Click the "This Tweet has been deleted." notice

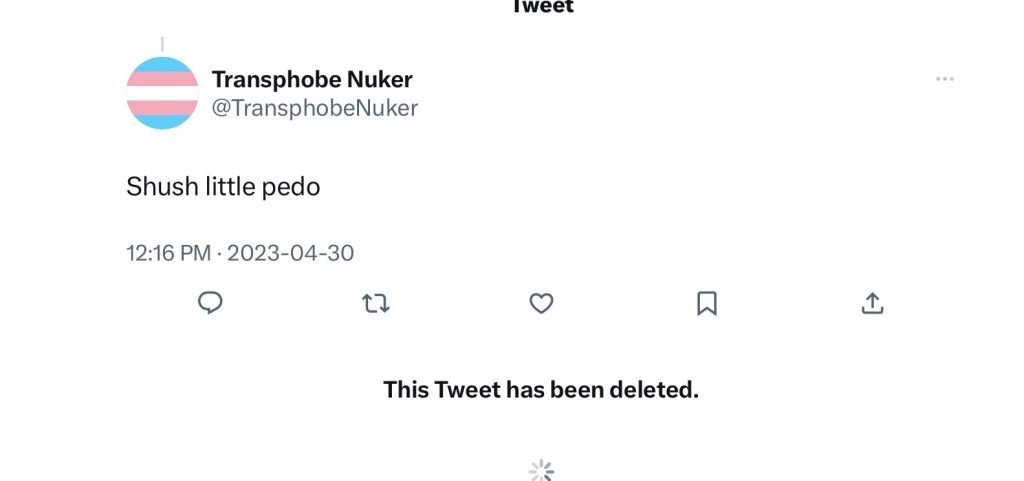click(x=541, y=390)
